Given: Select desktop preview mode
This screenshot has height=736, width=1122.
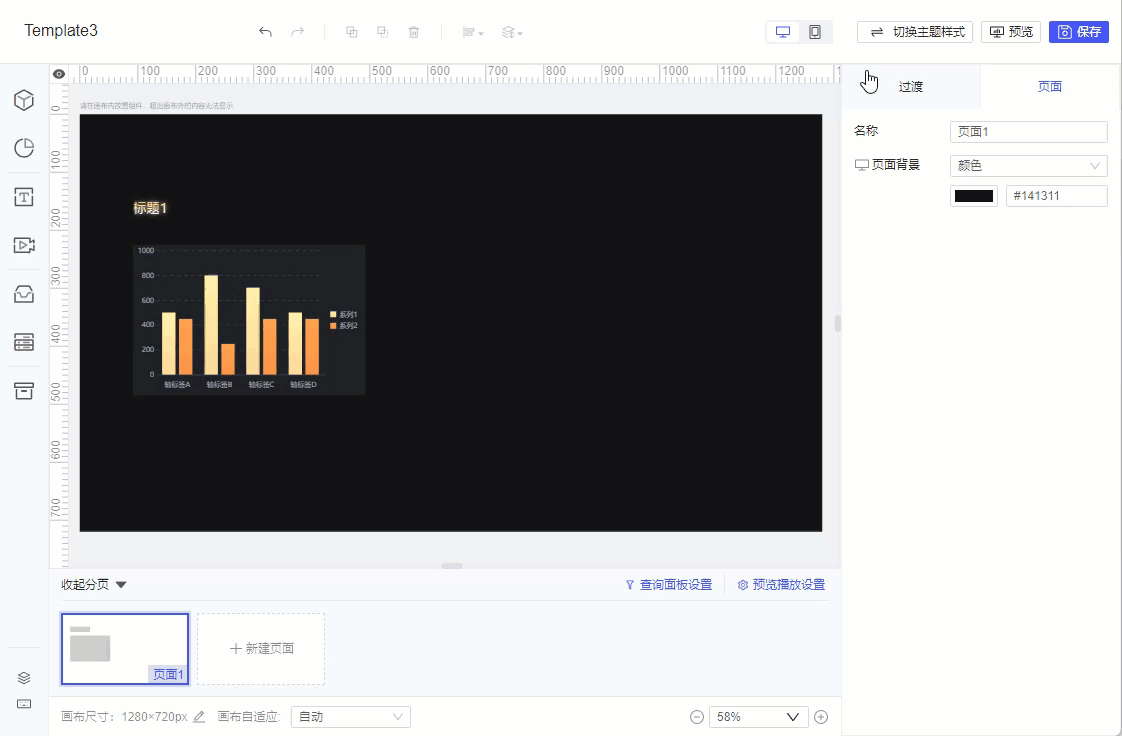Looking at the screenshot, I should (x=782, y=31).
